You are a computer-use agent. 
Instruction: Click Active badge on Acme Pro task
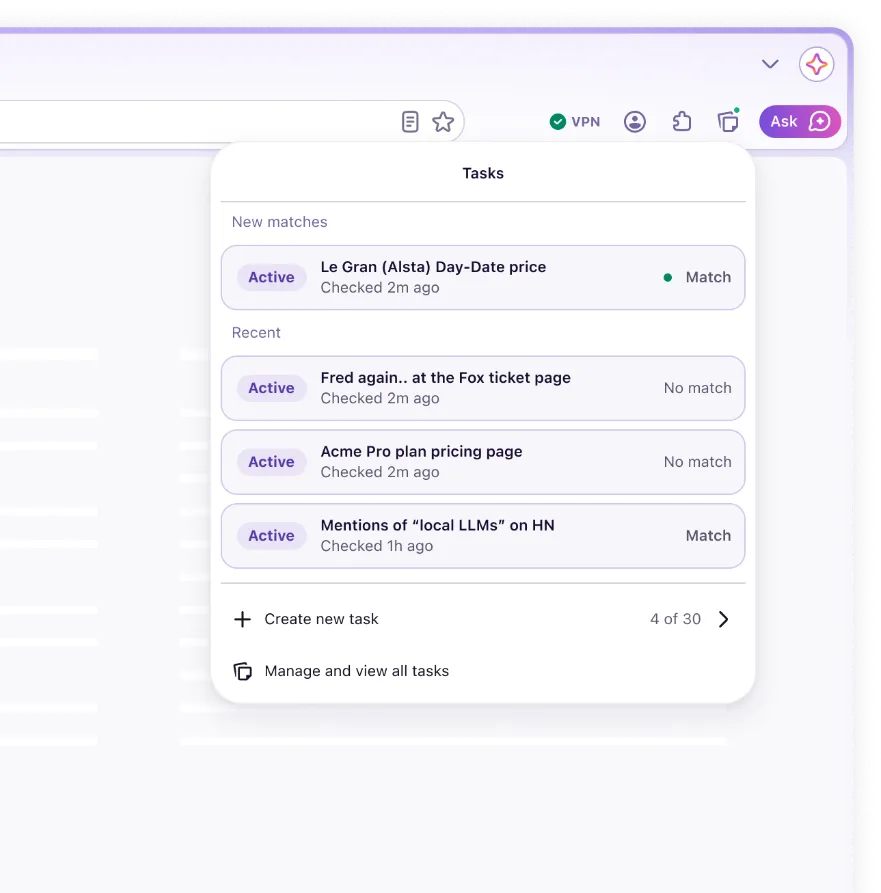(x=272, y=462)
